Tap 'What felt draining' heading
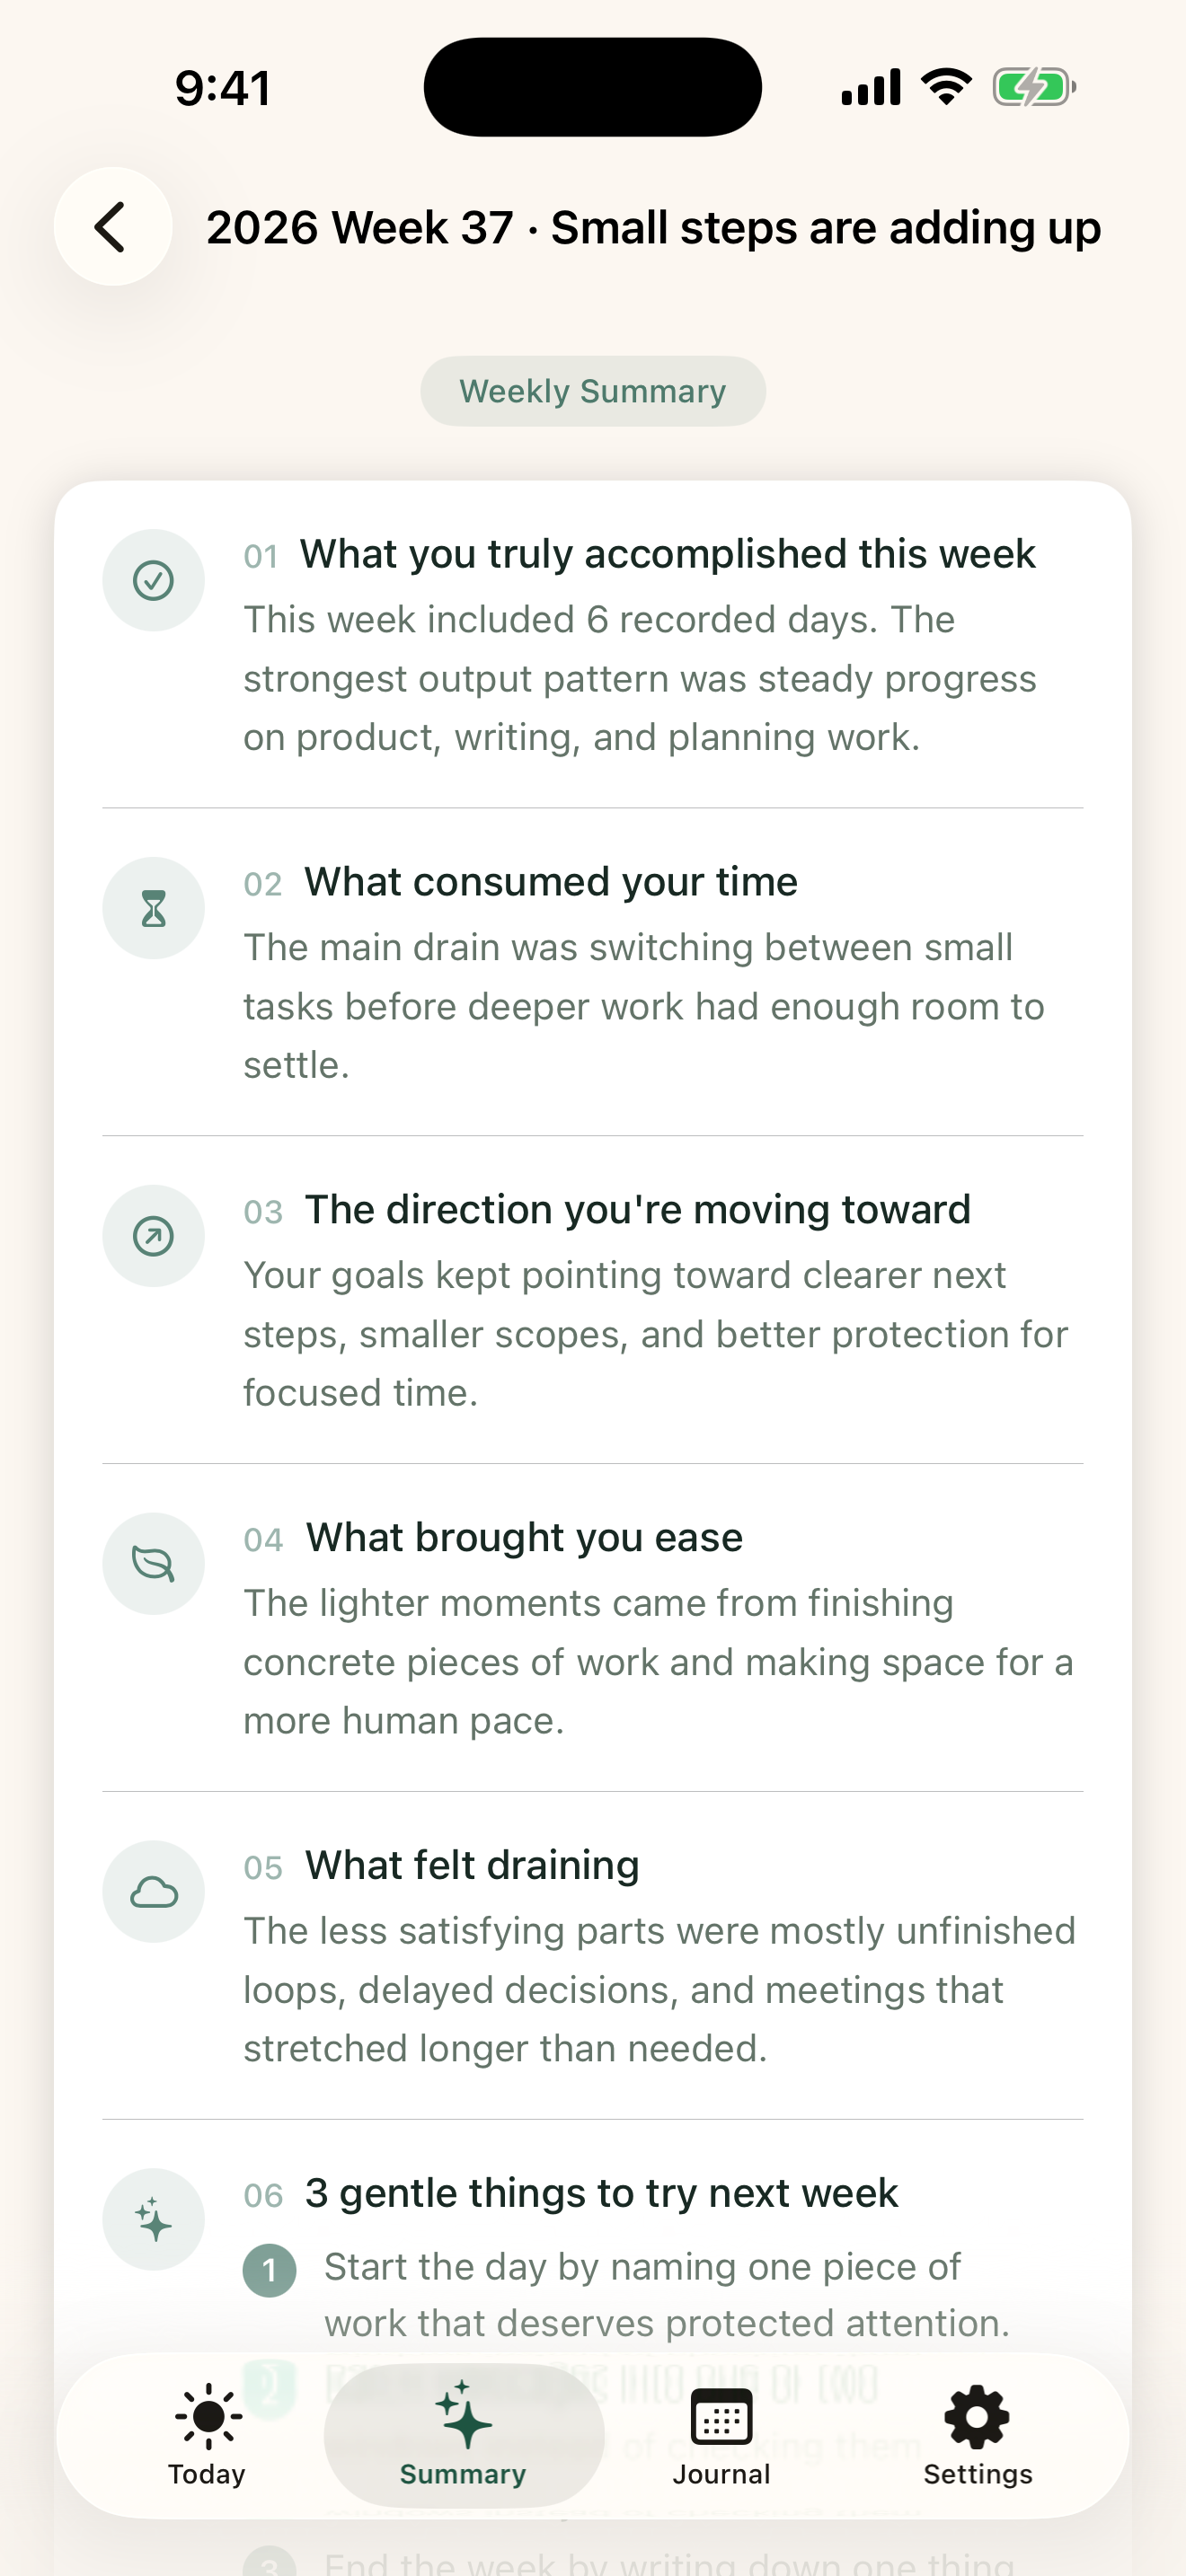Image resolution: width=1186 pixels, height=2576 pixels. tap(472, 1866)
